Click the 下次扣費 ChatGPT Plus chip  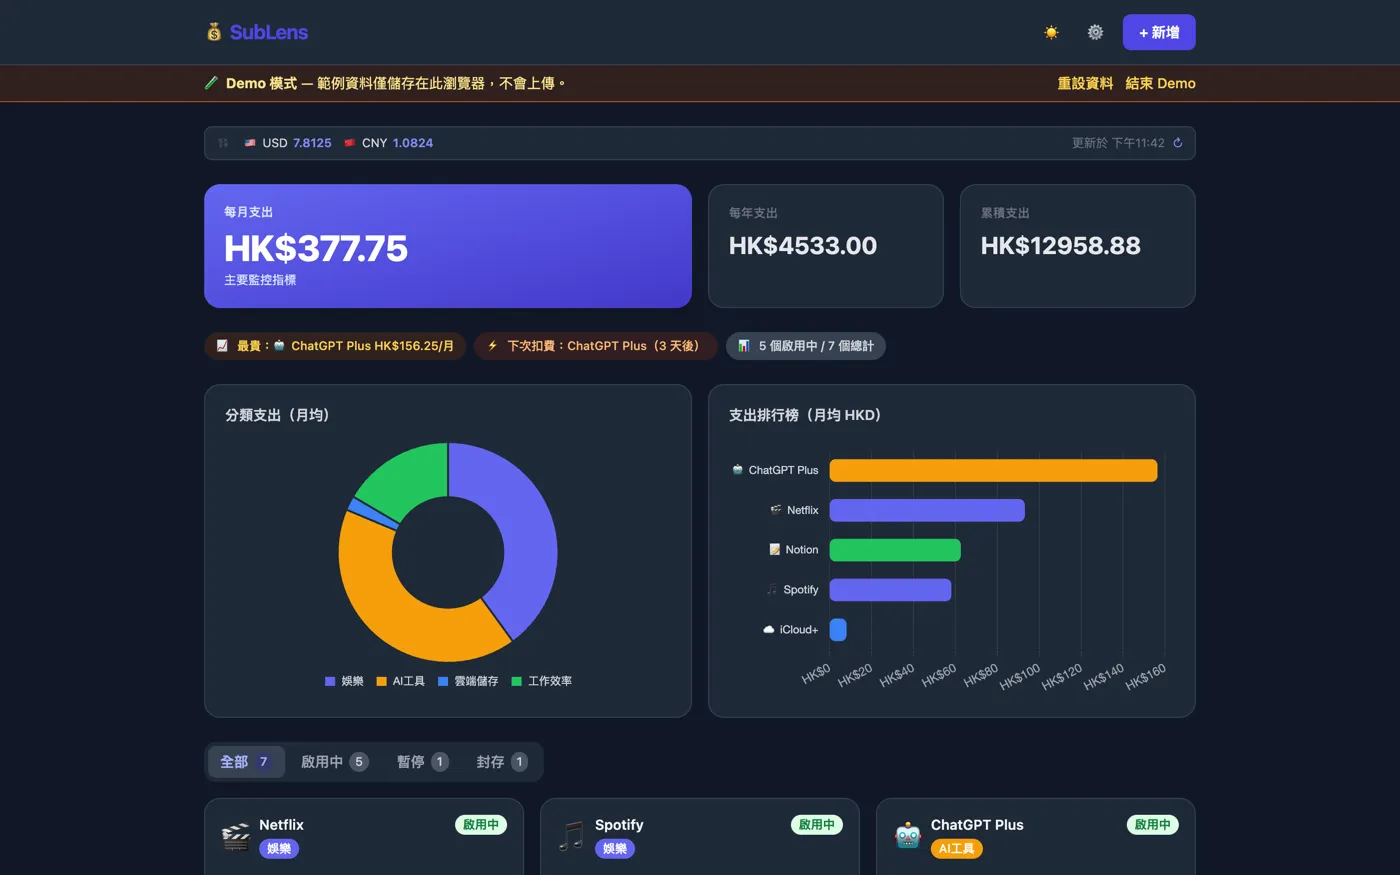596,346
